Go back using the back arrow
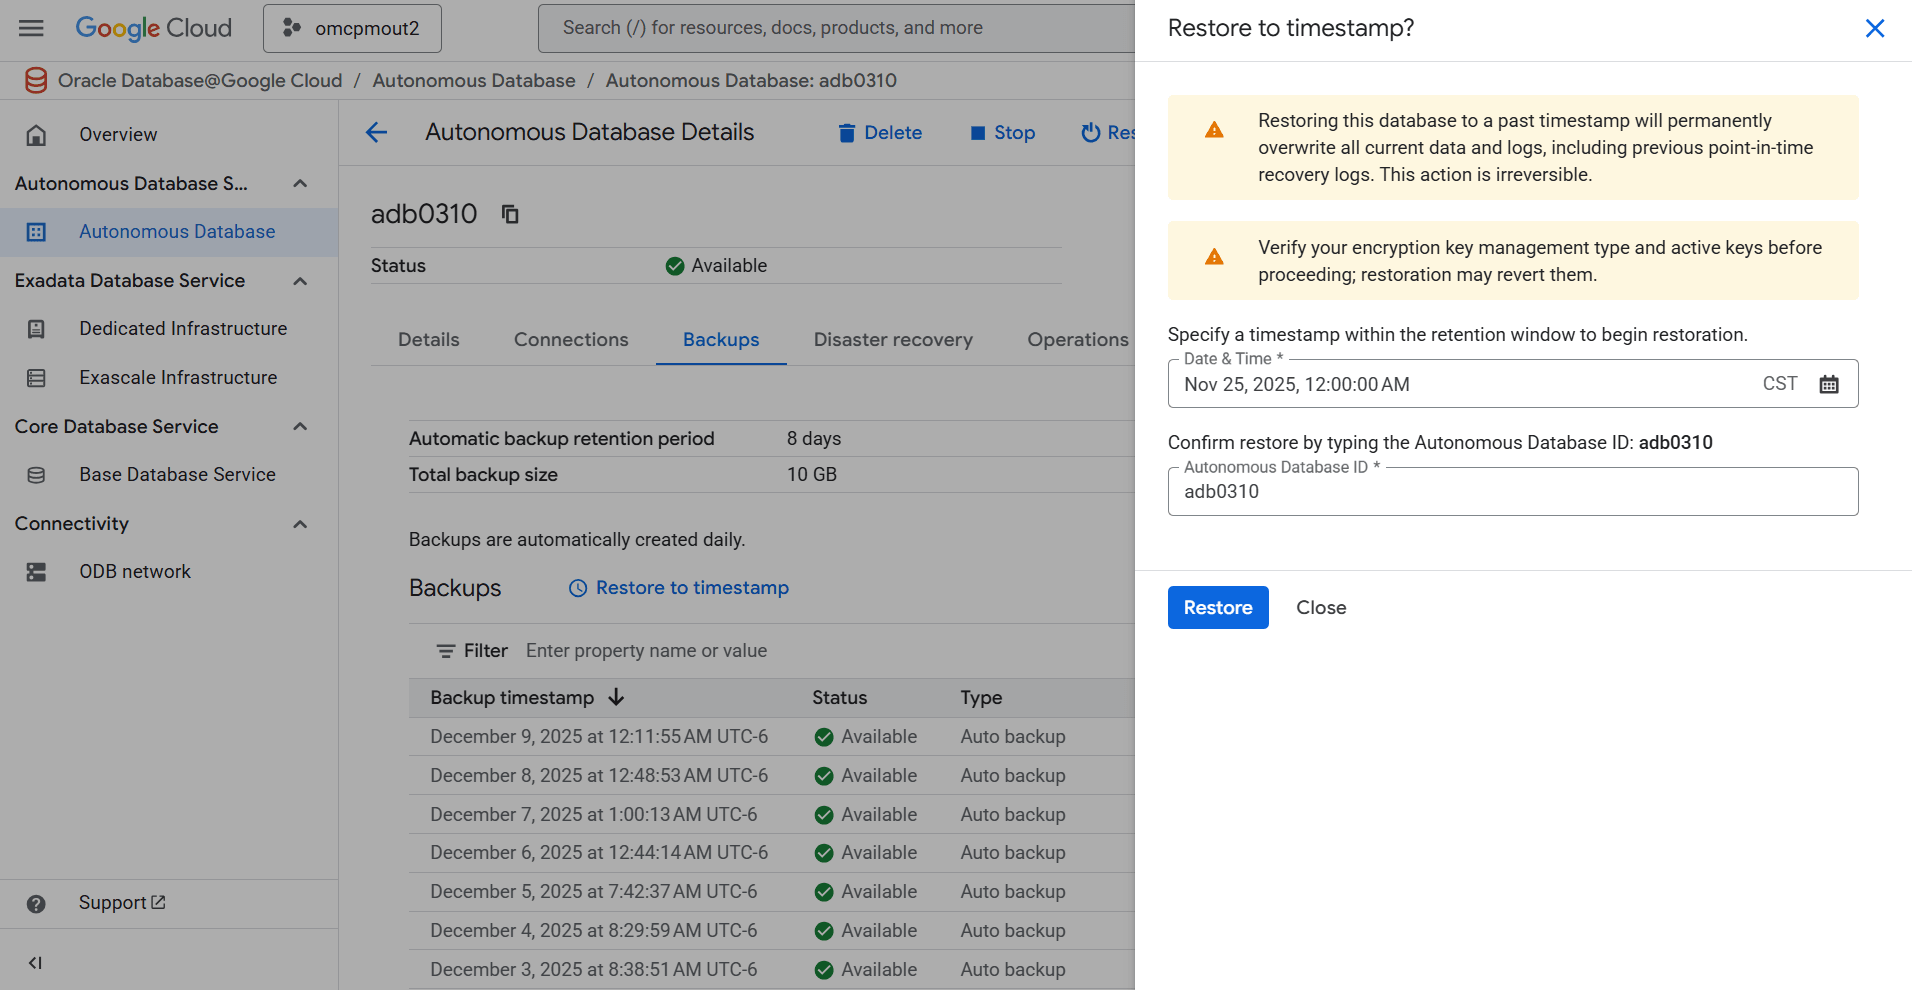The height and width of the screenshot is (990, 1912). (375, 132)
